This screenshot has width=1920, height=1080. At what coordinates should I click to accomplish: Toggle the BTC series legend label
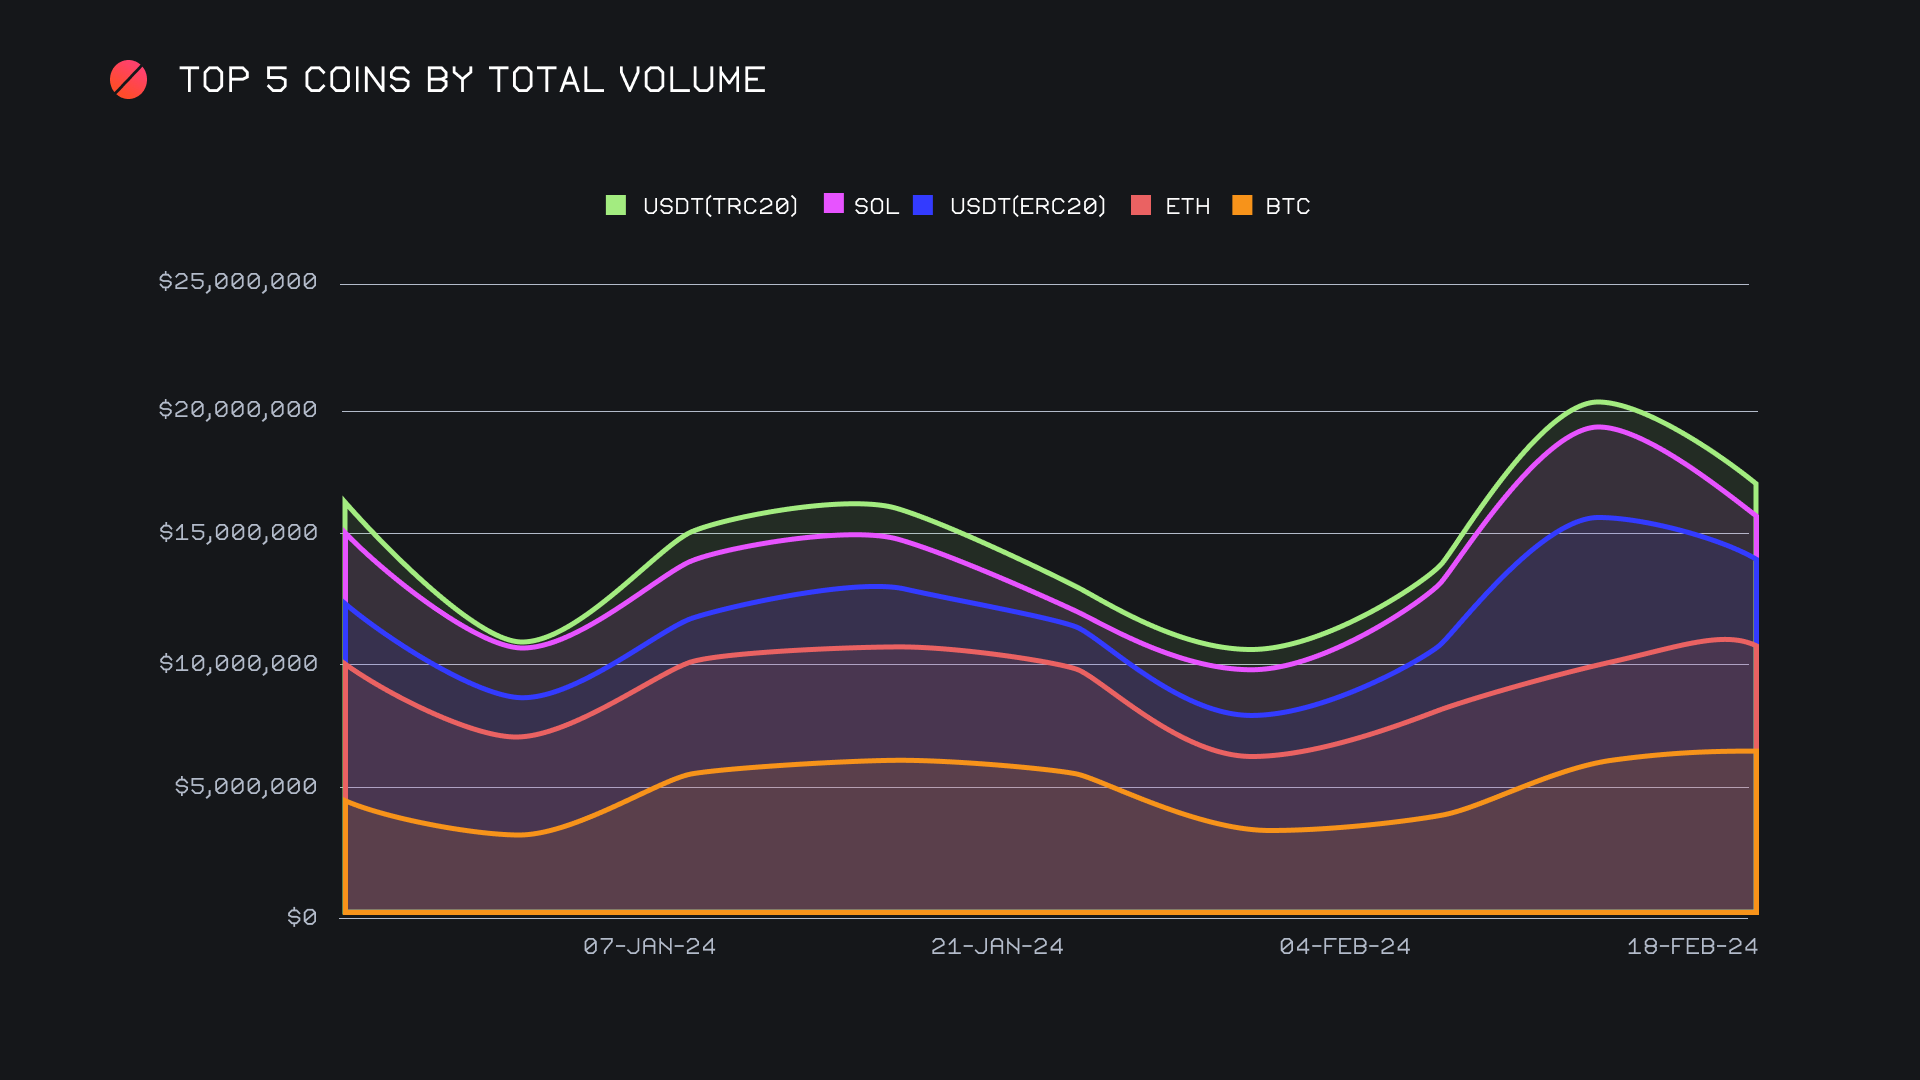coord(1287,206)
